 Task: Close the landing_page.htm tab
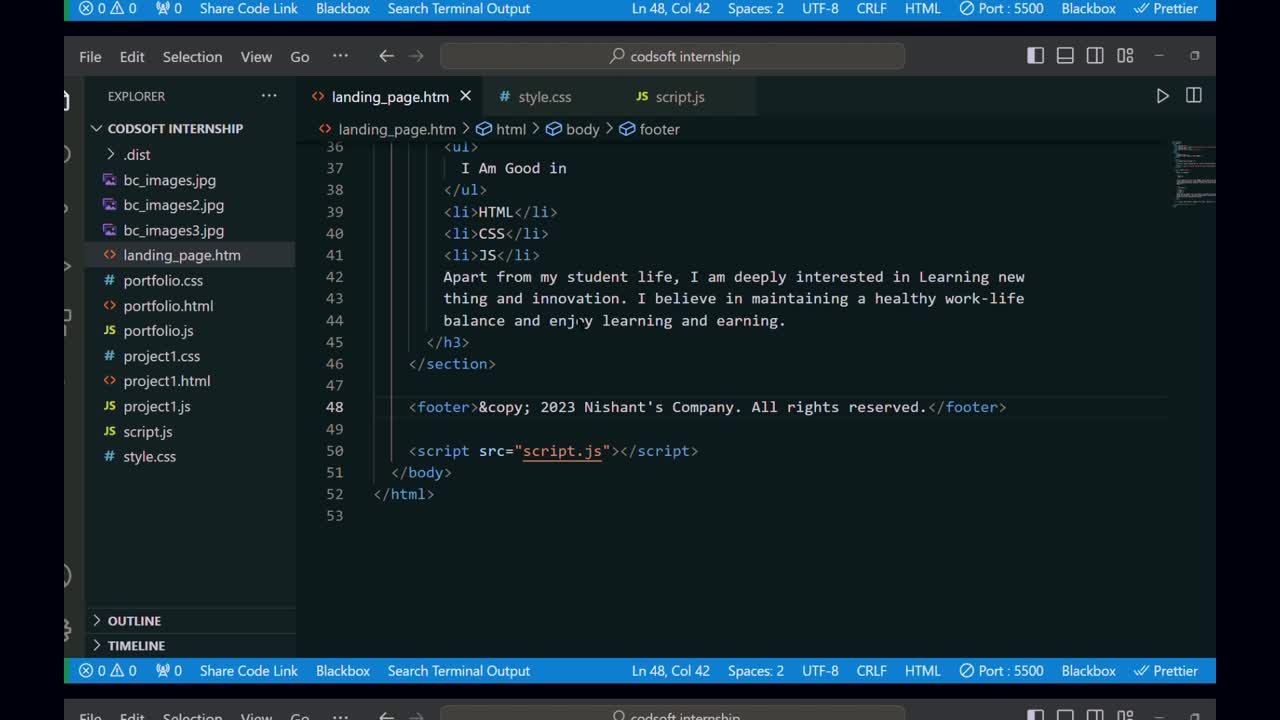tap(465, 96)
